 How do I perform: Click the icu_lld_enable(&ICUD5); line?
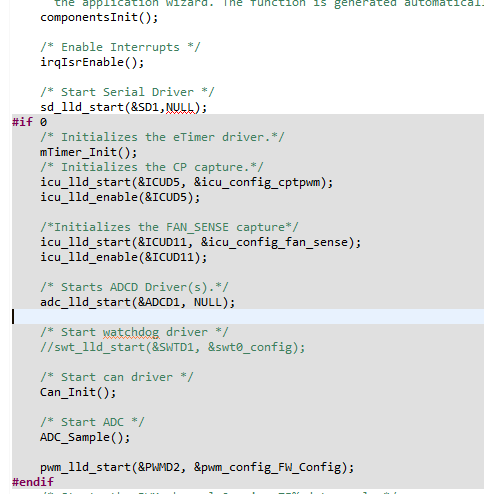pyautogui.click(x=120, y=197)
